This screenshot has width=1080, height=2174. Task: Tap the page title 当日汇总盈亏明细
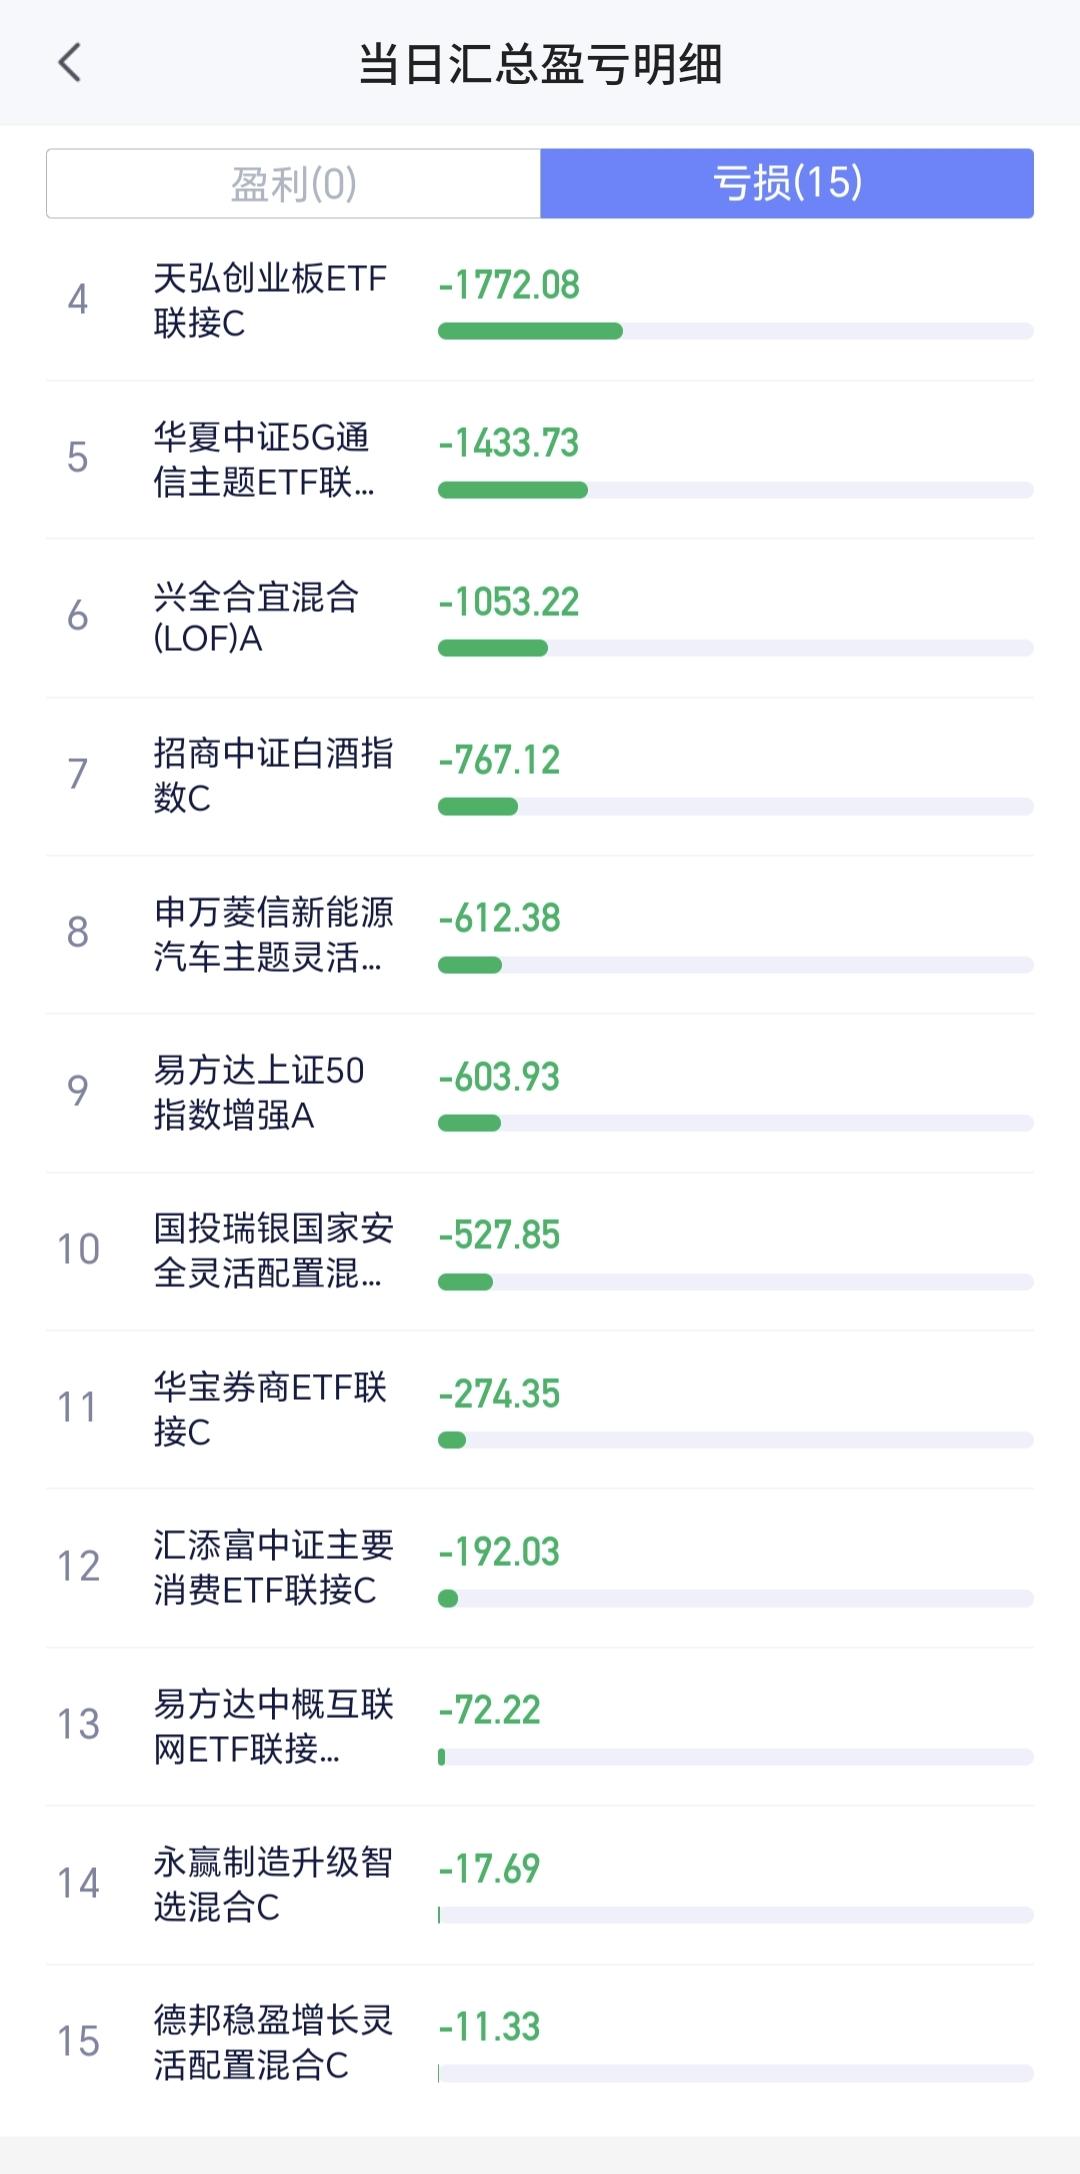click(540, 64)
